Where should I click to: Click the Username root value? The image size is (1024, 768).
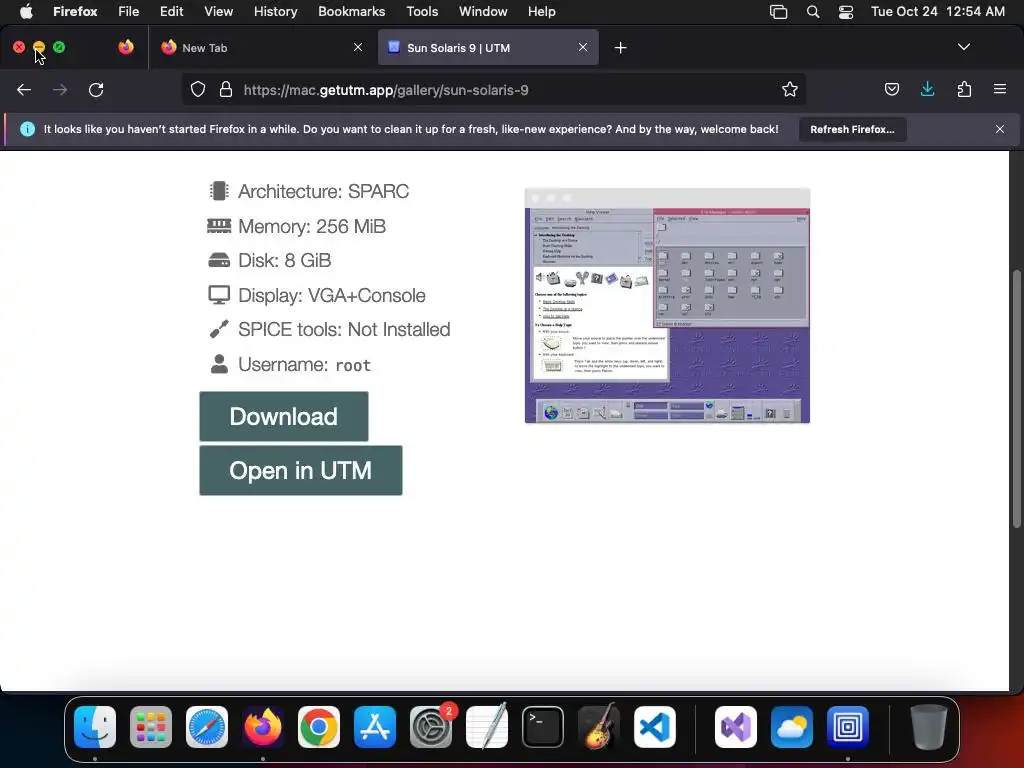pyautogui.click(x=353, y=365)
